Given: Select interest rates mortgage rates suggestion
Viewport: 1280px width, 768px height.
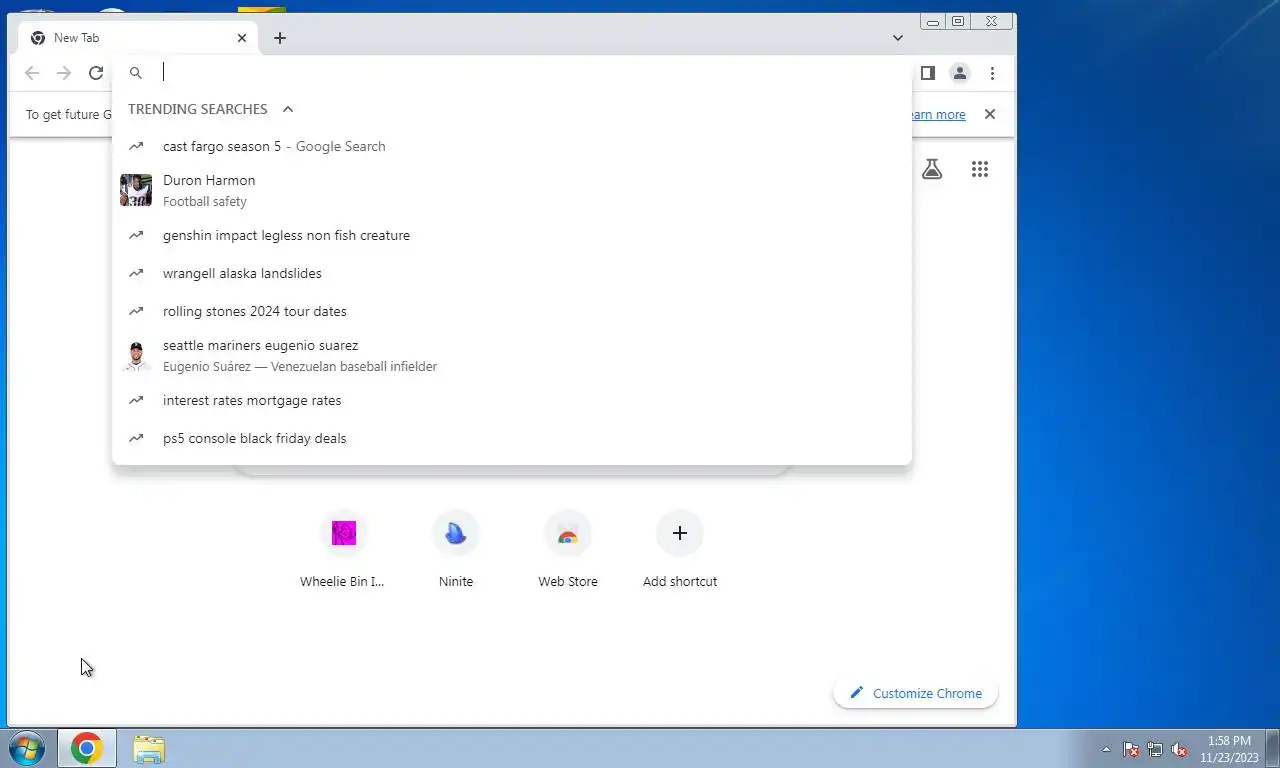Looking at the screenshot, I should (x=512, y=400).
